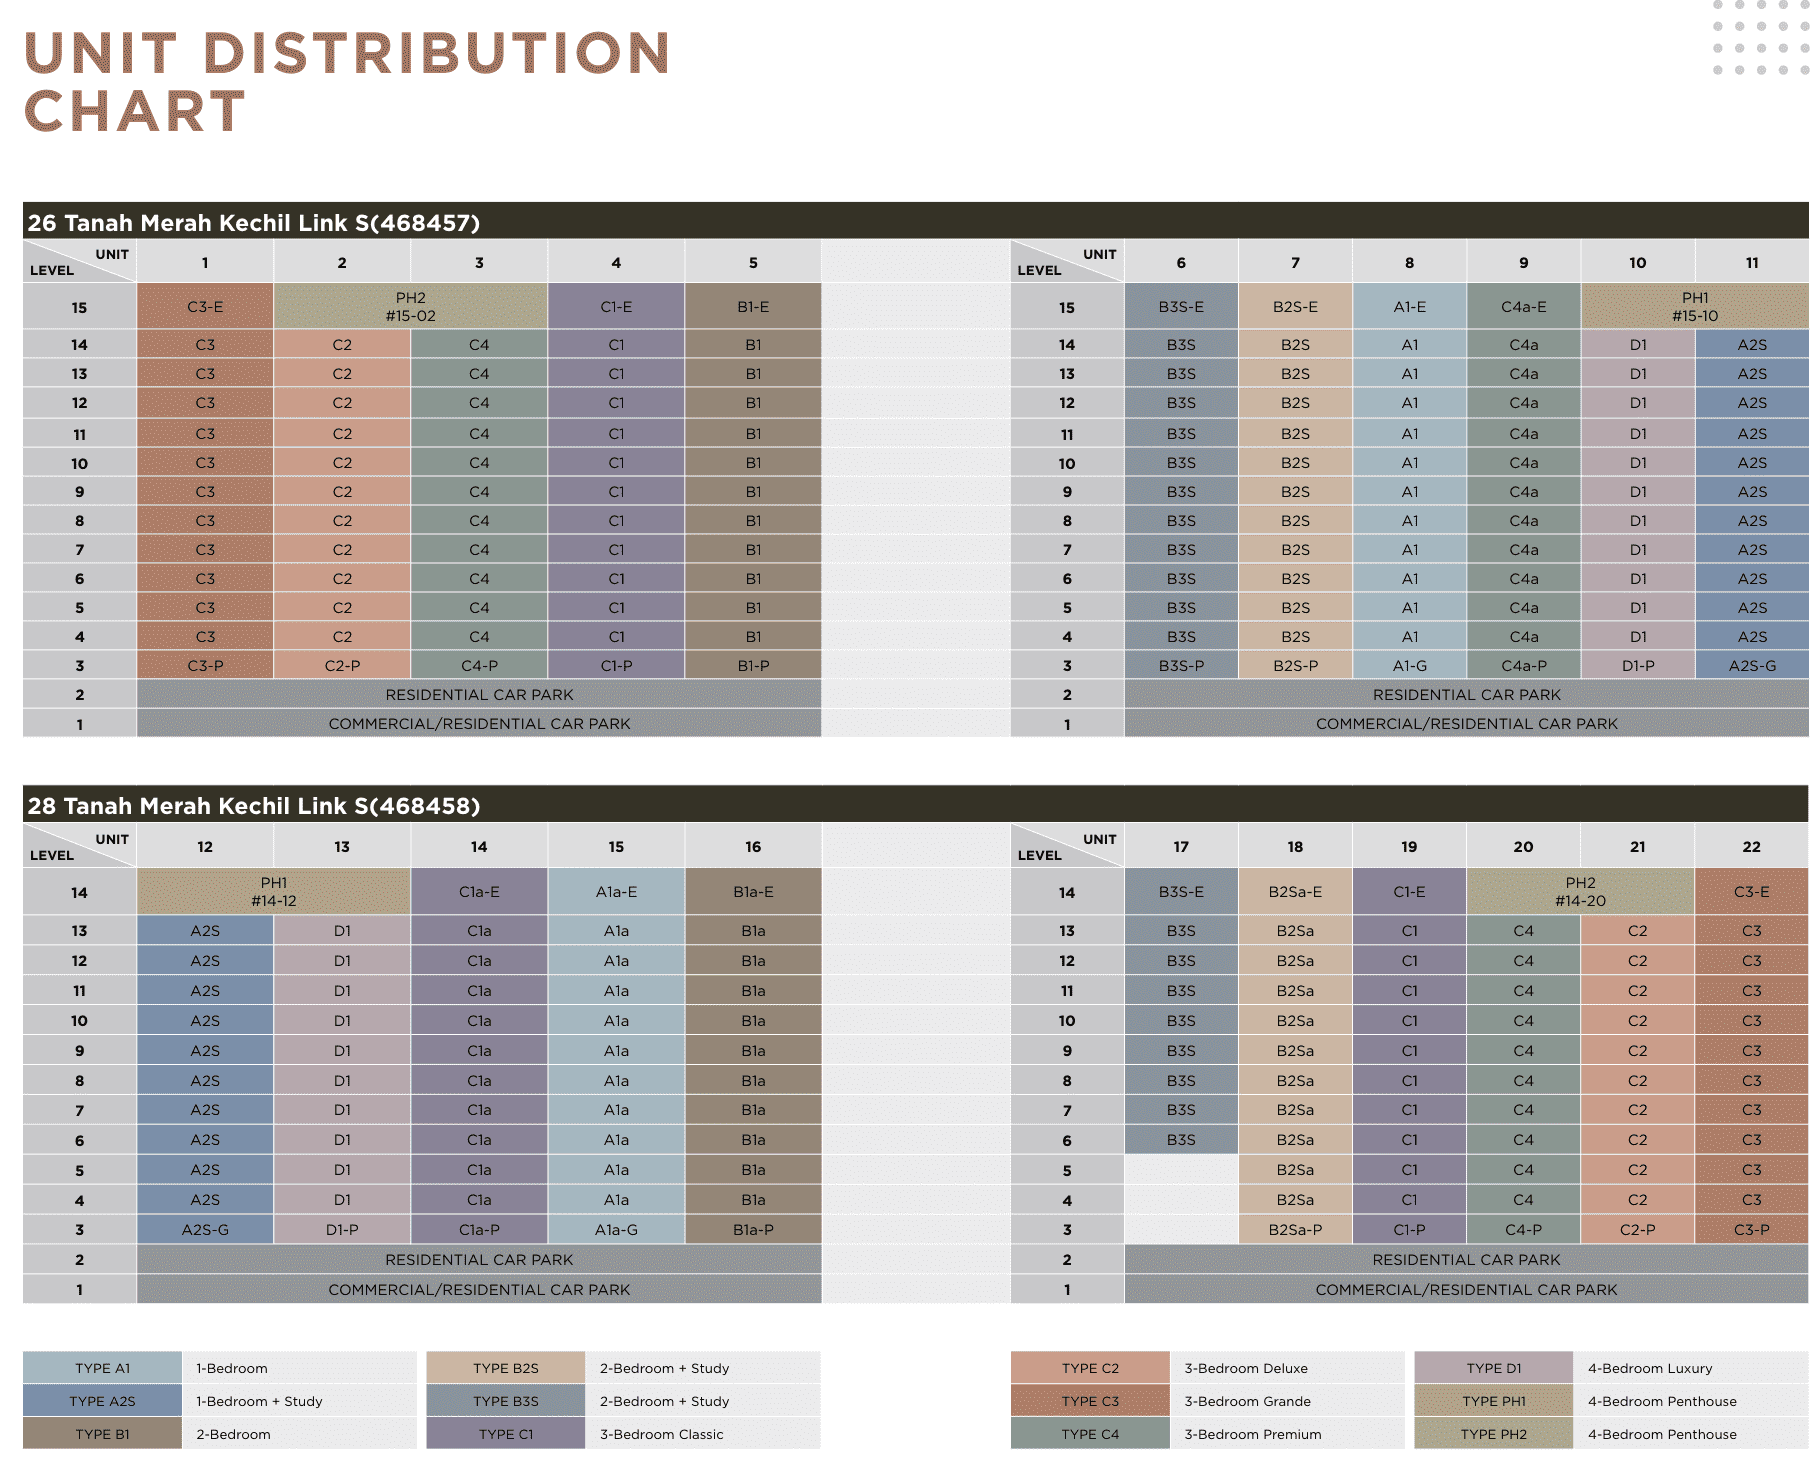Click the 28 Tanah Merah Kechil Link header
Viewport: 1818px width, 1462px height.
[254, 806]
